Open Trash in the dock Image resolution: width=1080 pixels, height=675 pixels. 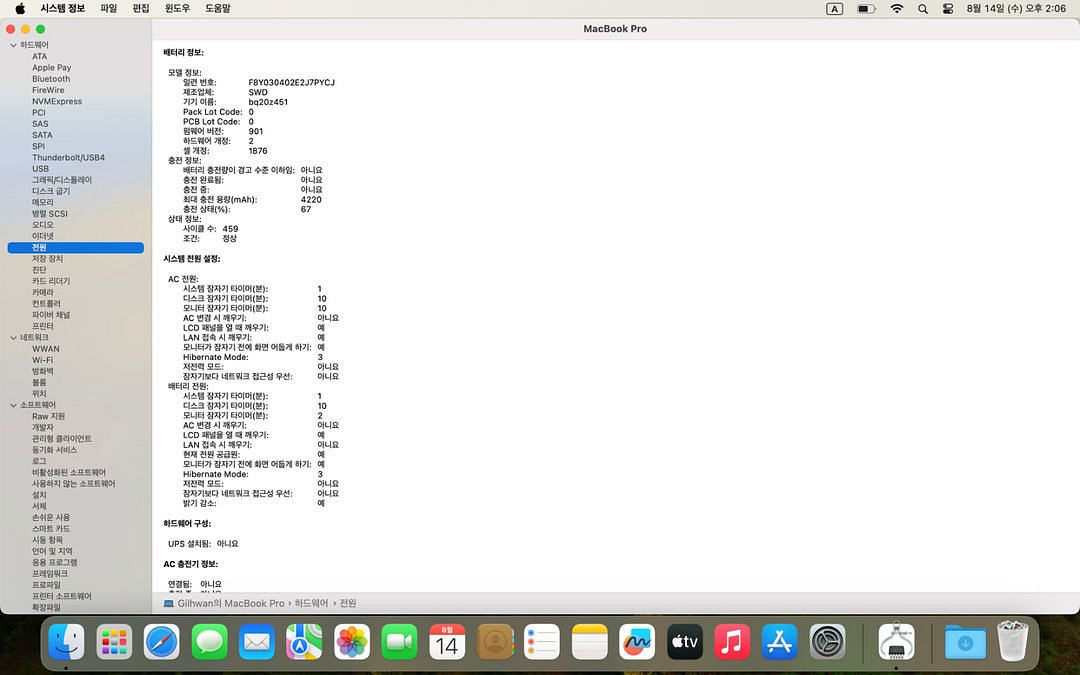pos(1012,642)
